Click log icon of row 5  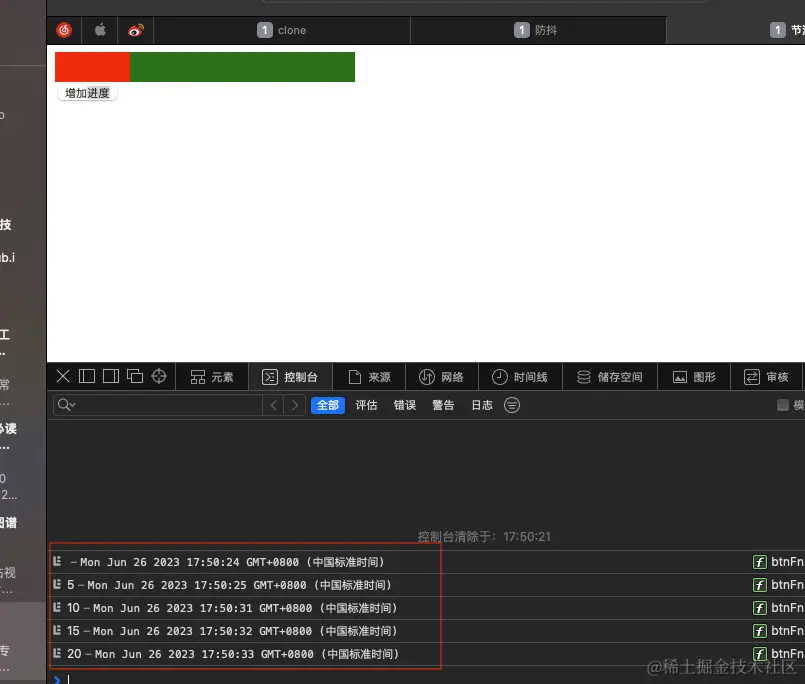tap(57, 584)
